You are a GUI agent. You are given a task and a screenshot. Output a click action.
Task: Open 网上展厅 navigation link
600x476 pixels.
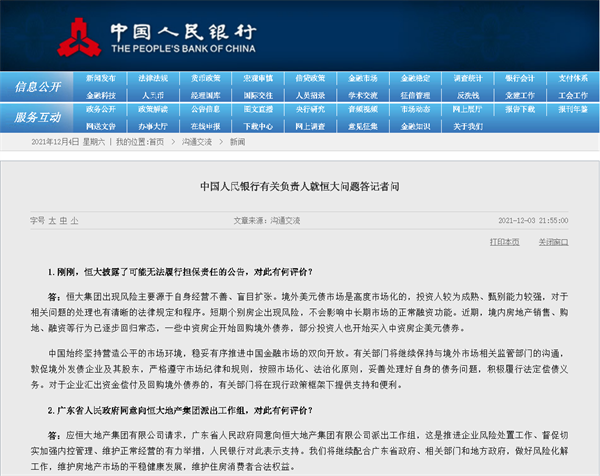point(468,109)
